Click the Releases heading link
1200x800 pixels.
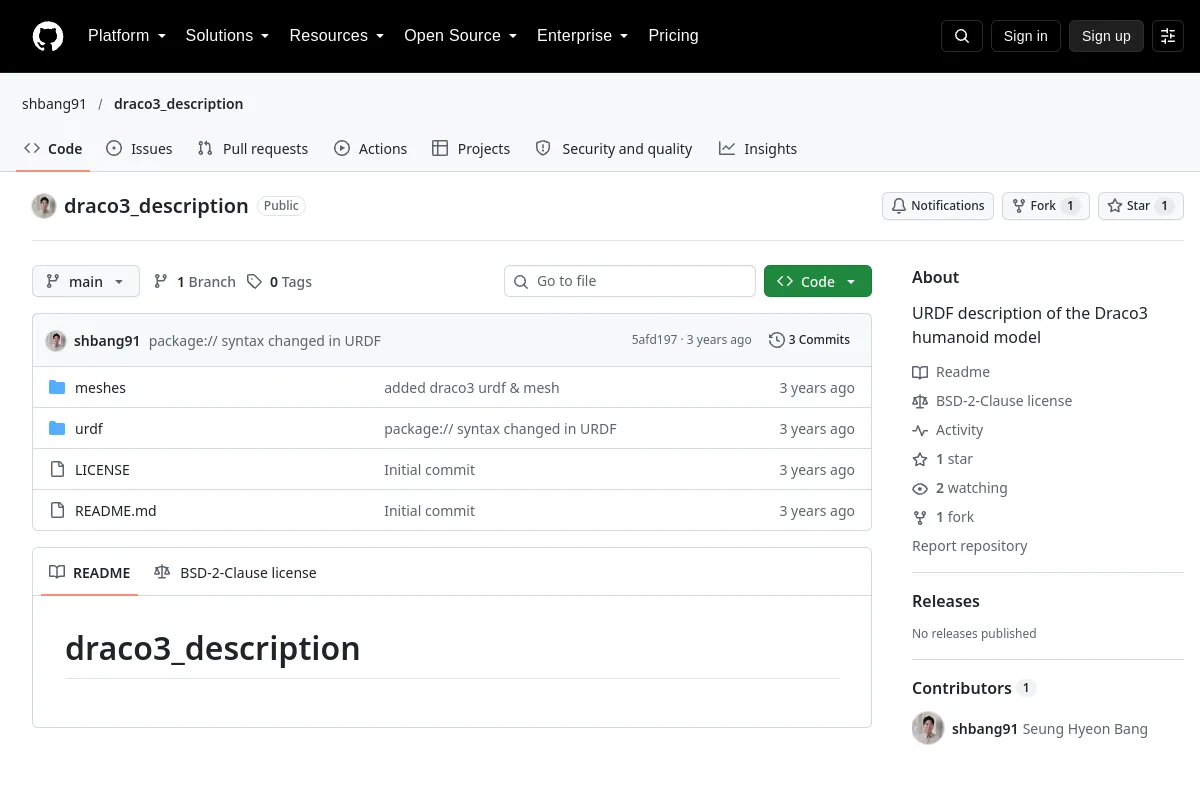946,601
